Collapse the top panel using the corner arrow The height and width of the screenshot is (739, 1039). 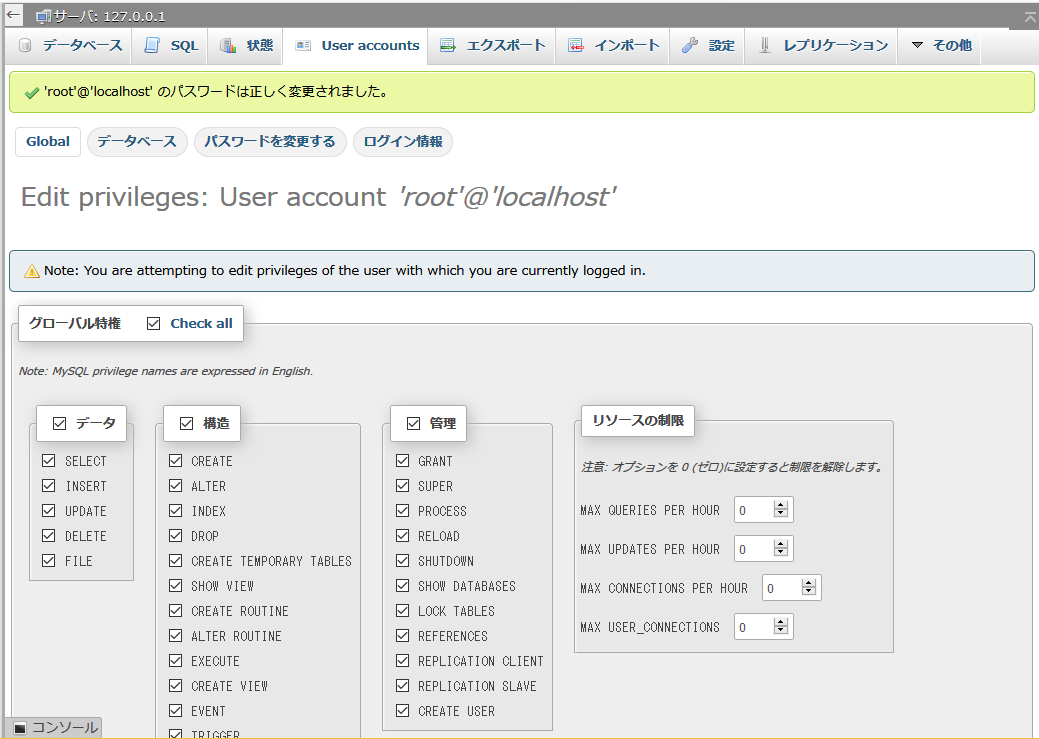[x=1030, y=17]
